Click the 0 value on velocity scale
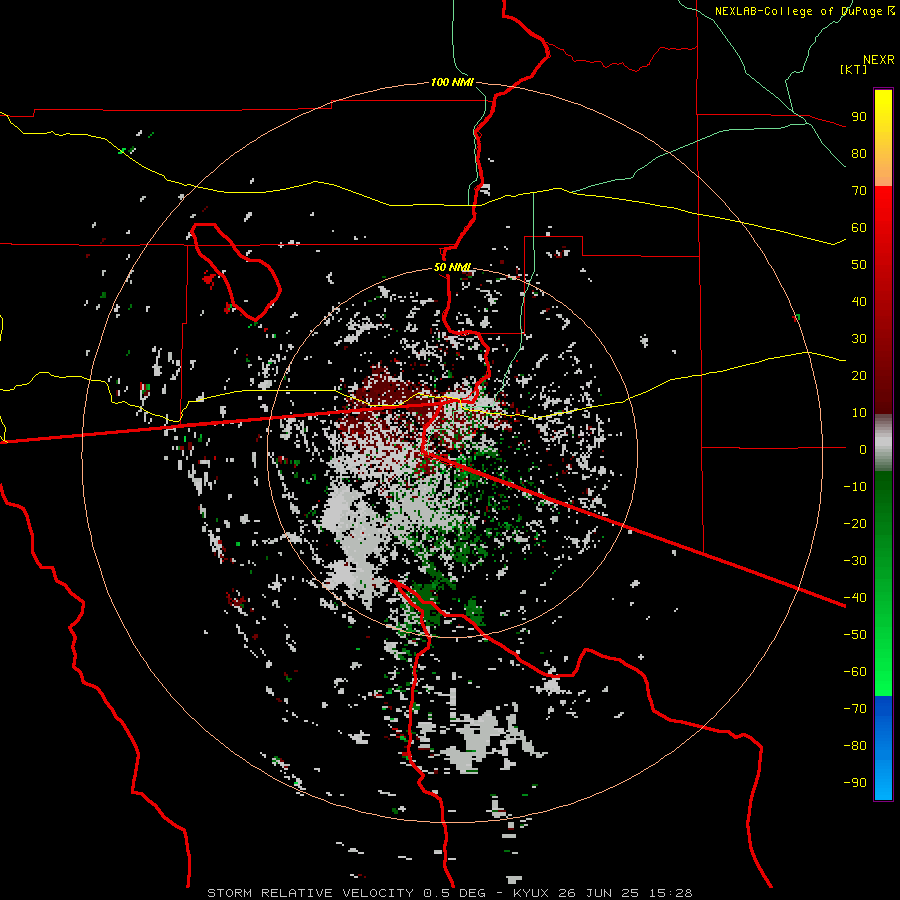Screen dimensions: 900x900 [863, 449]
